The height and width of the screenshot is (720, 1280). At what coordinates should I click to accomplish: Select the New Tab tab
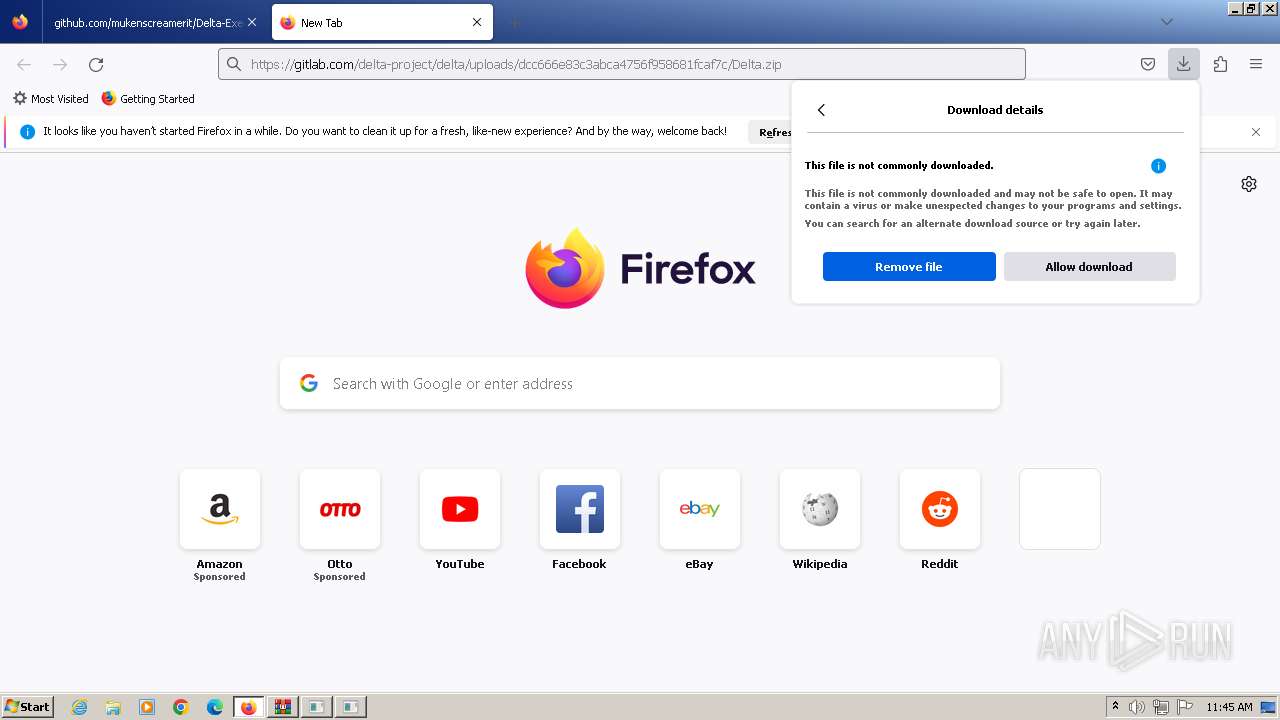[x=381, y=22]
